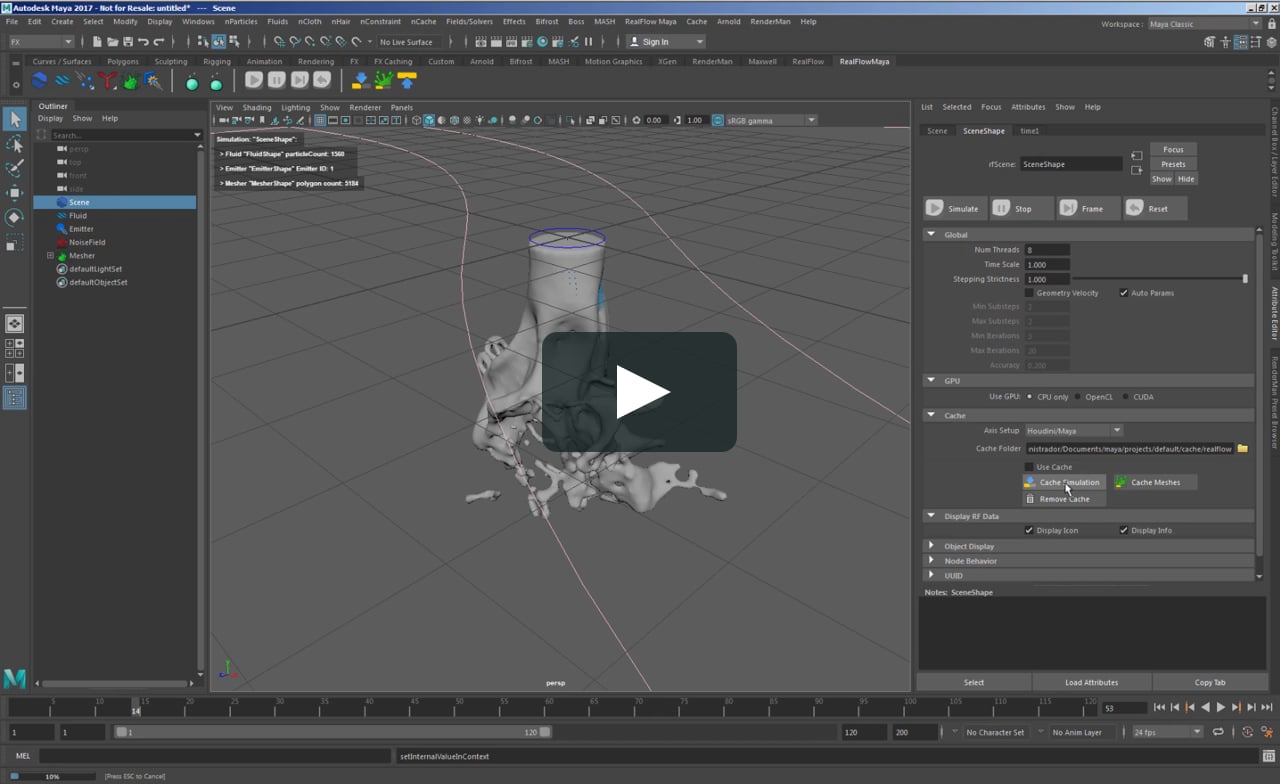Toggle the Auto Params checkbox

point(1124,293)
